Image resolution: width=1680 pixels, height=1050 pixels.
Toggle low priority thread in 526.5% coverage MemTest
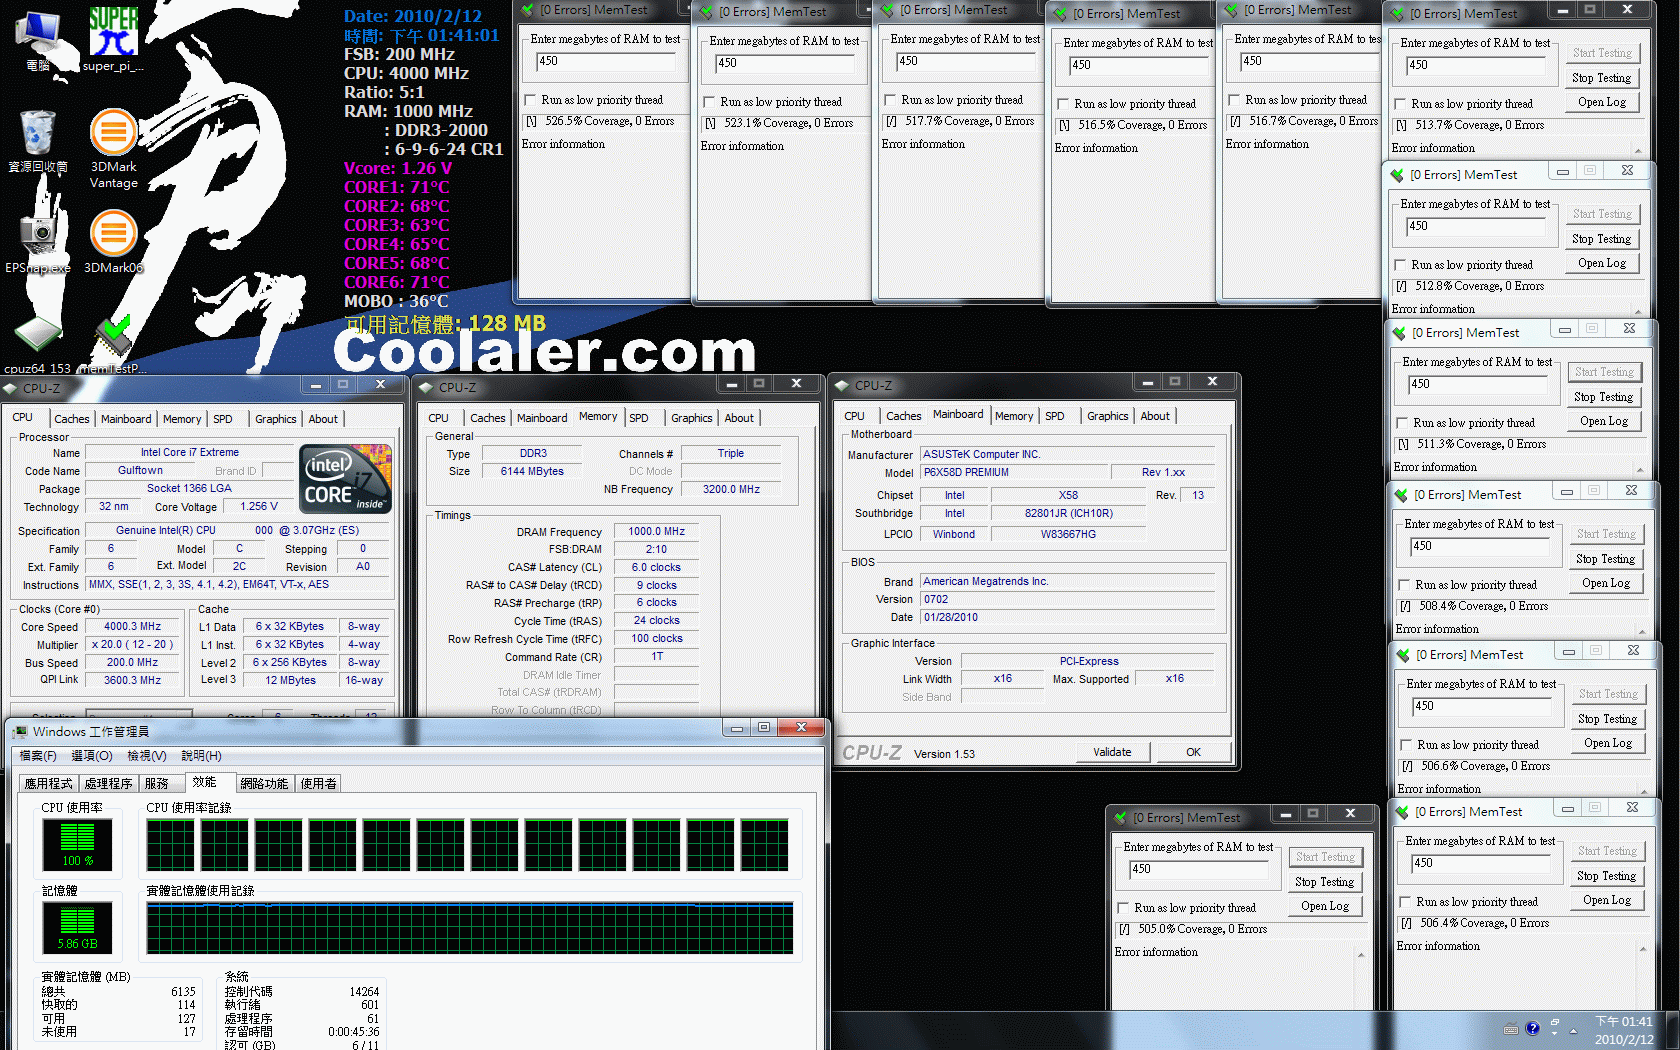(531, 101)
